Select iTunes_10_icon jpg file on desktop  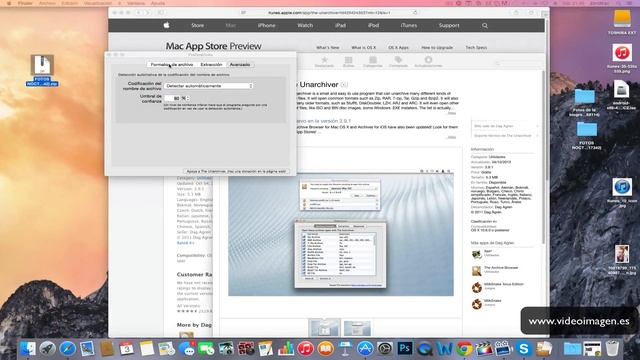(622, 193)
